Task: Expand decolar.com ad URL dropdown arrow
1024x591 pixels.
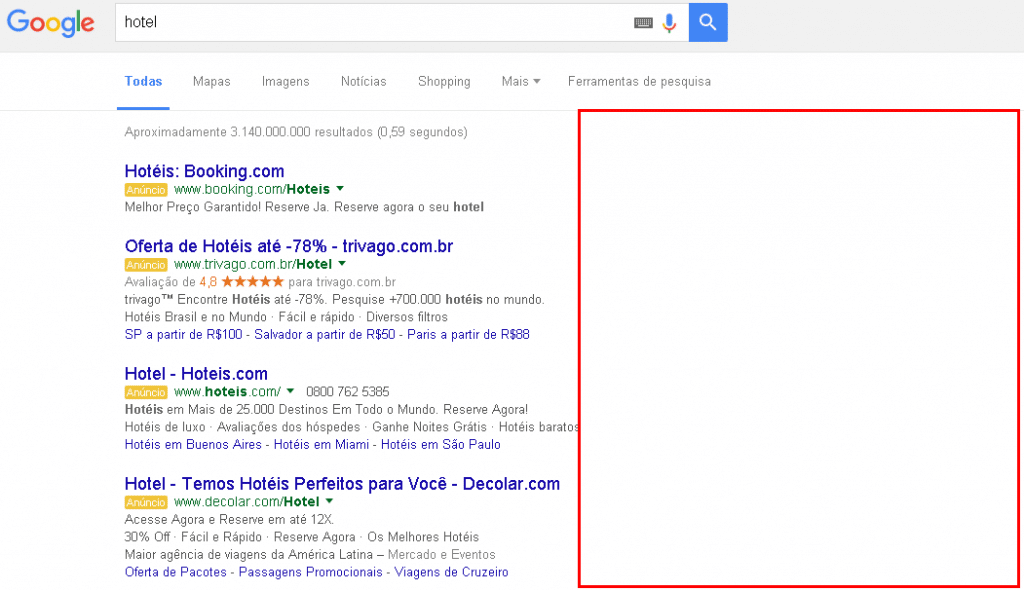Action: coord(329,501)
